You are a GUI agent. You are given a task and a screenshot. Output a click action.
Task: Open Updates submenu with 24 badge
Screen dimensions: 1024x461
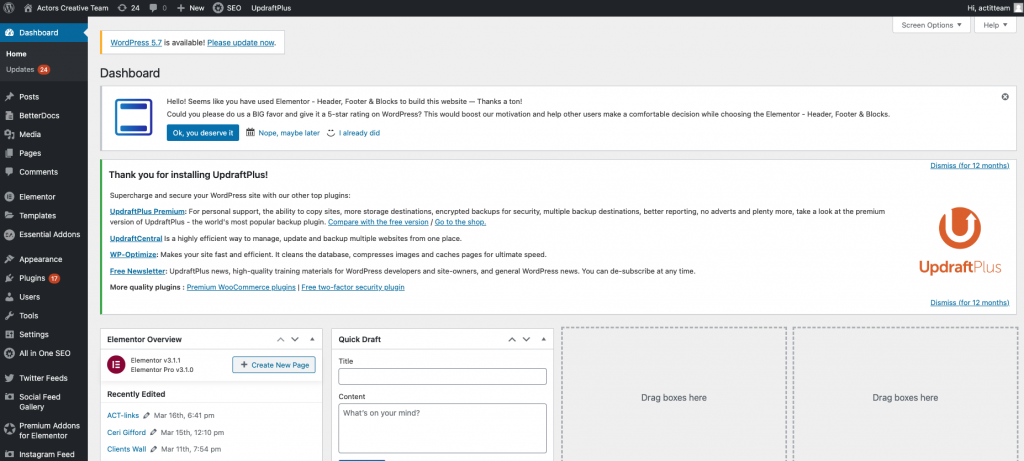tap(28, 69)
